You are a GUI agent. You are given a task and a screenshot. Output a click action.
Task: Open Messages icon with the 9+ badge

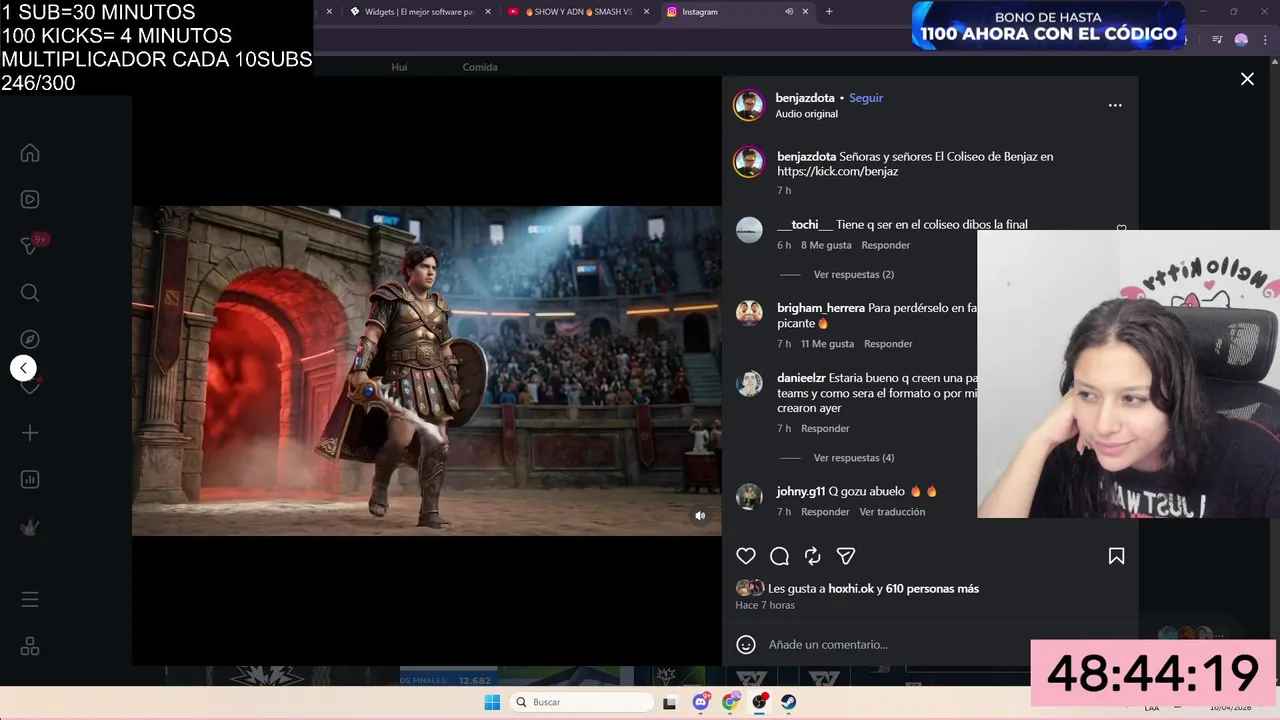30,246
